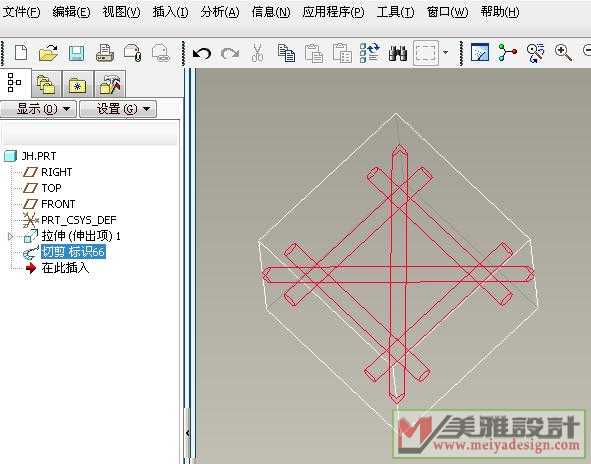Save the model with the floppy icon
Screen dimensions: 591x464
pyautogui.click(x=77, y=53)
